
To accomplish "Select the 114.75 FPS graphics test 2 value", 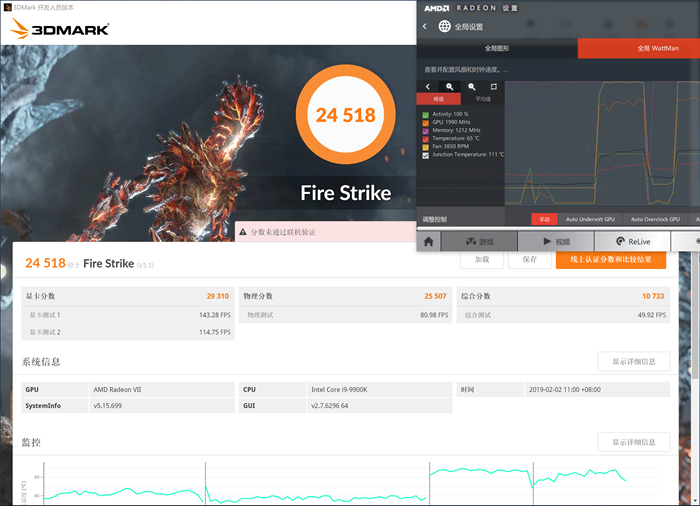I will 215,332.
